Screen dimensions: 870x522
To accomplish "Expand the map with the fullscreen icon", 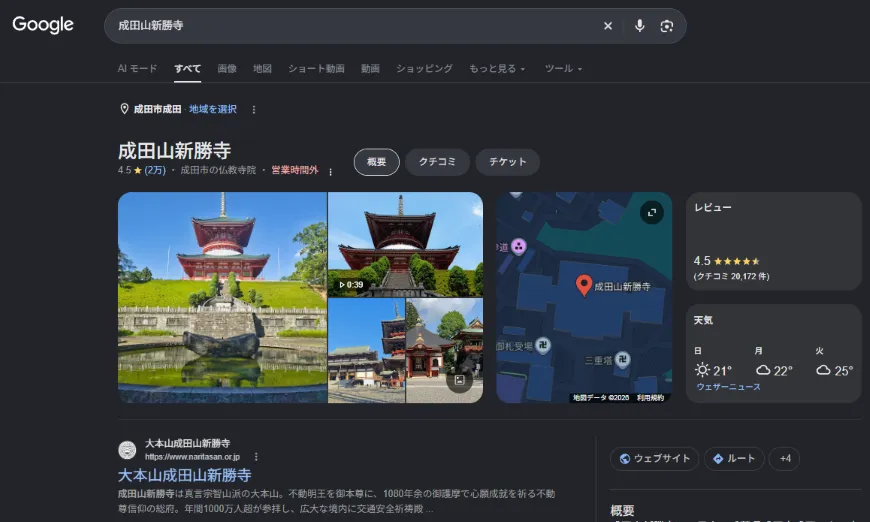I will [x=651, y=212].
